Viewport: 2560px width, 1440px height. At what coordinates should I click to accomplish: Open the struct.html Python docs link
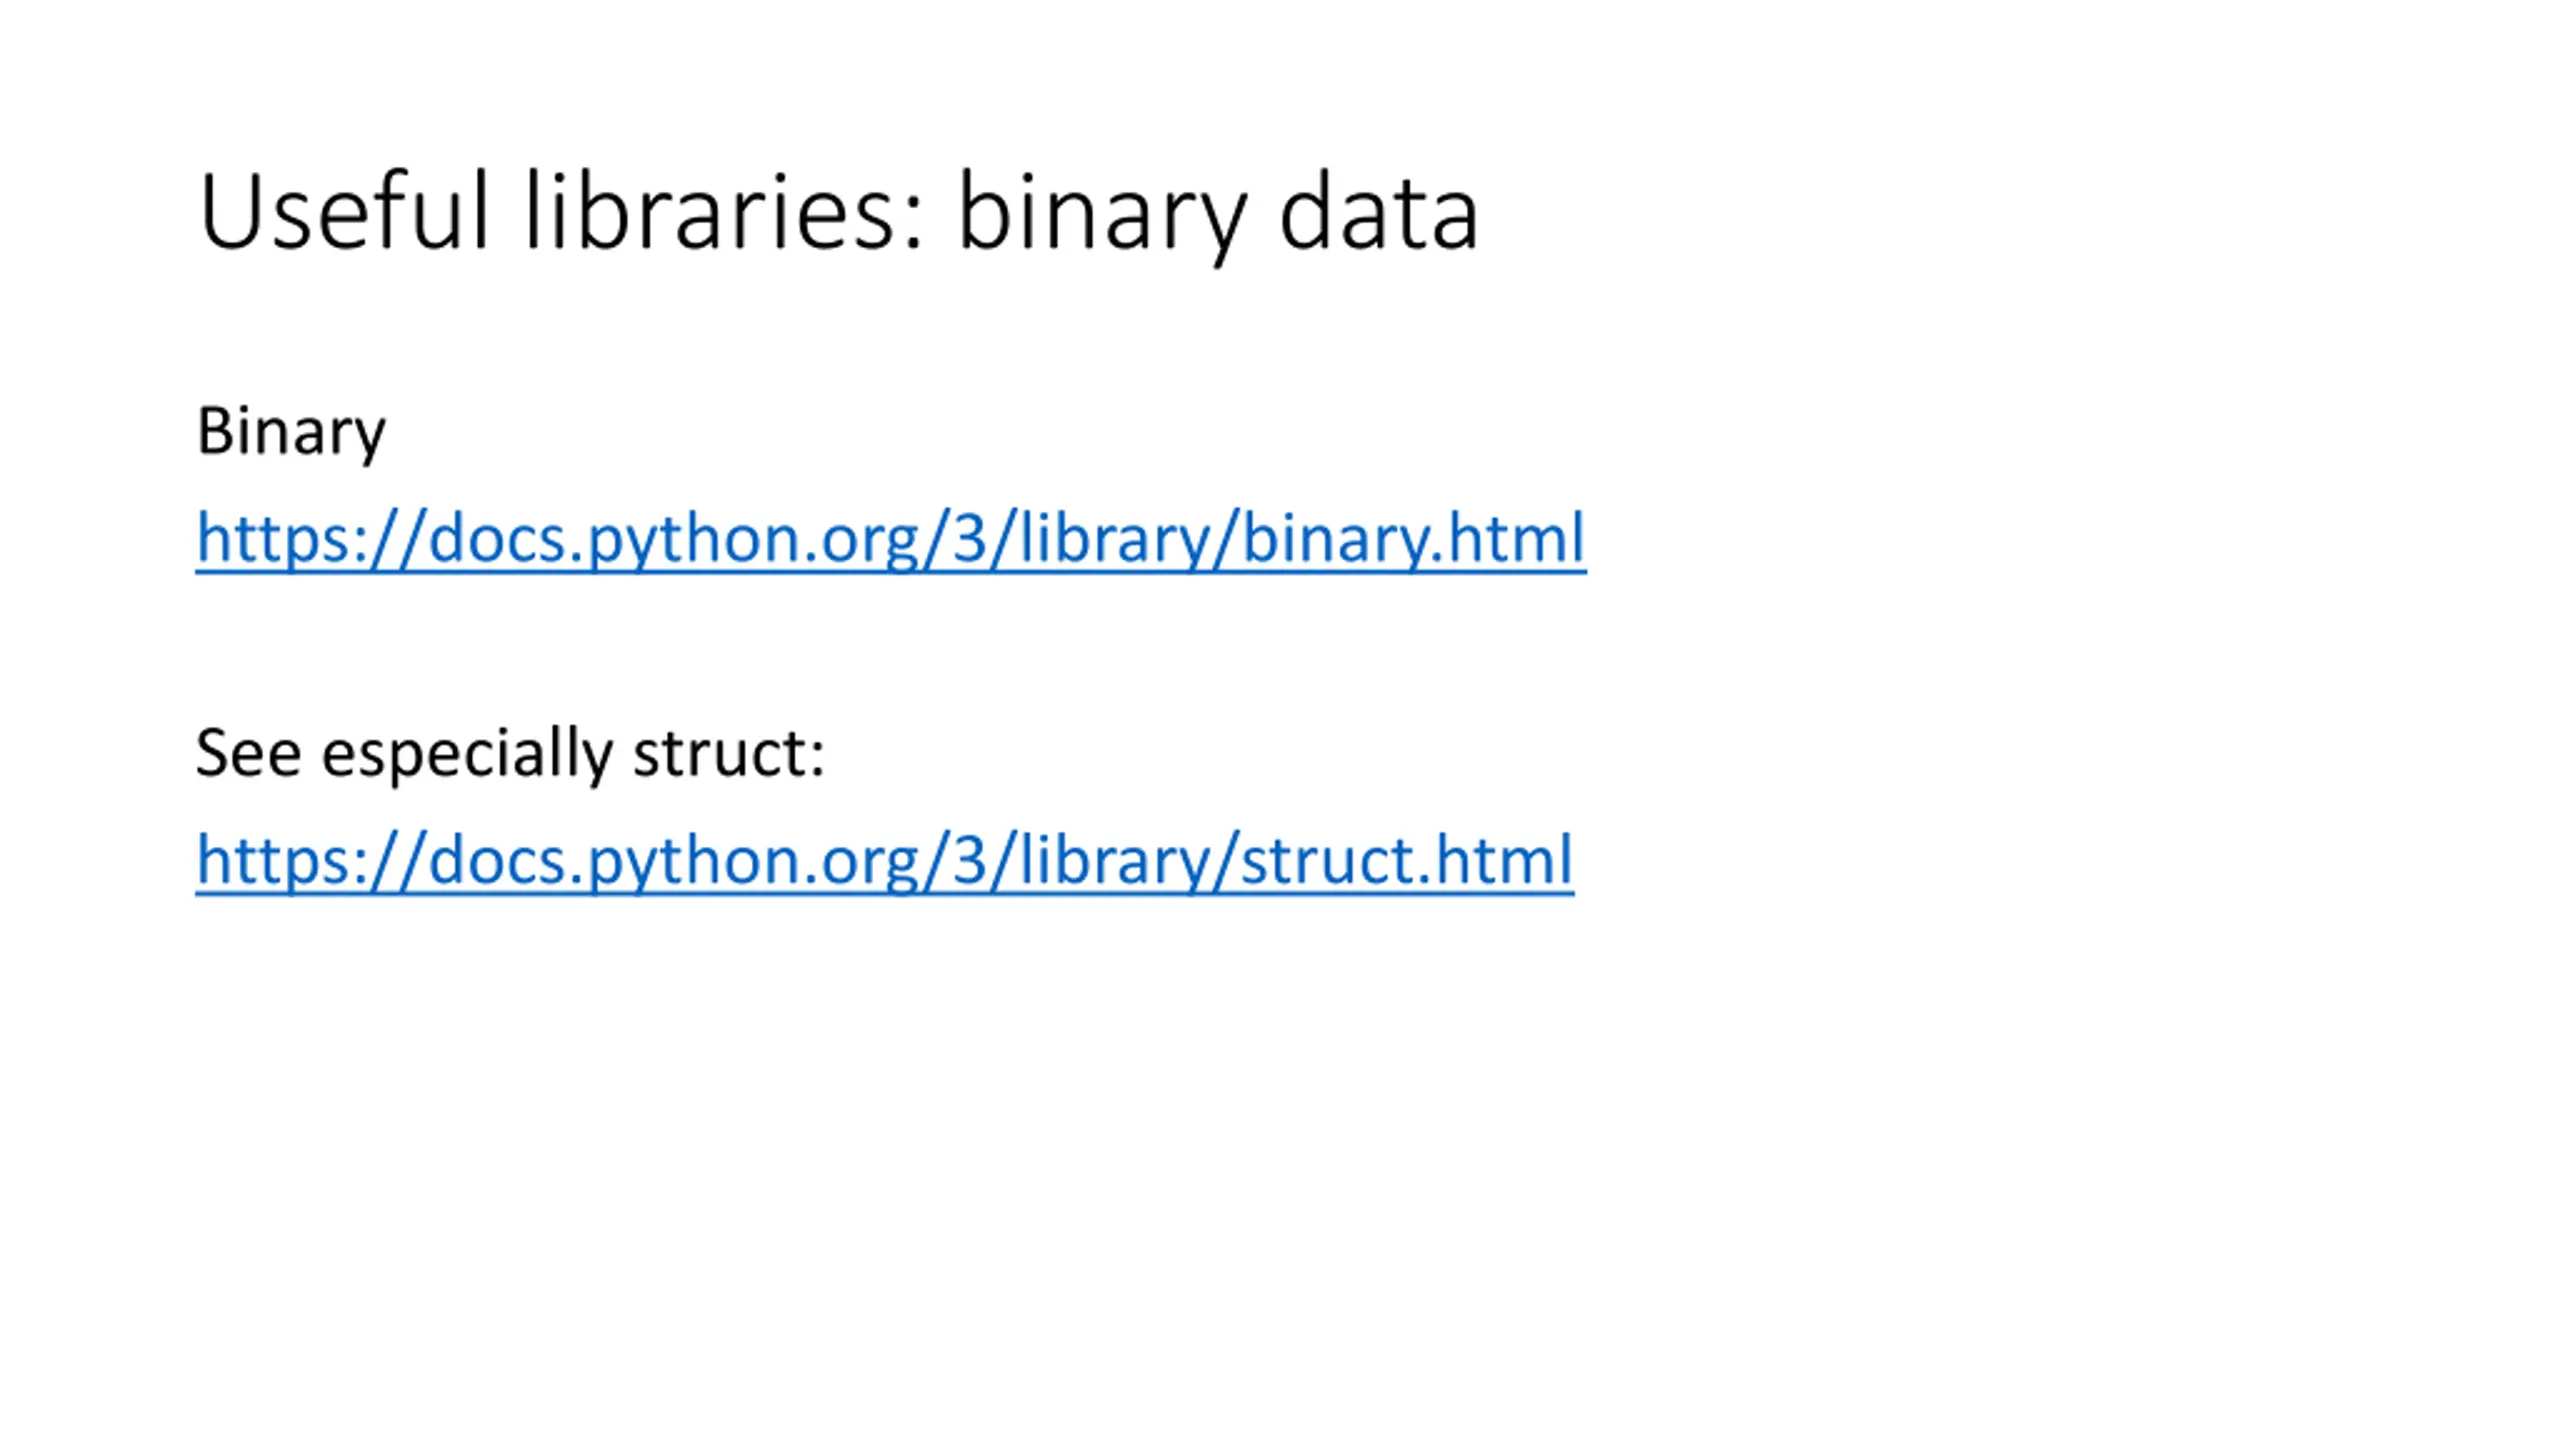(x=884, y=862)
